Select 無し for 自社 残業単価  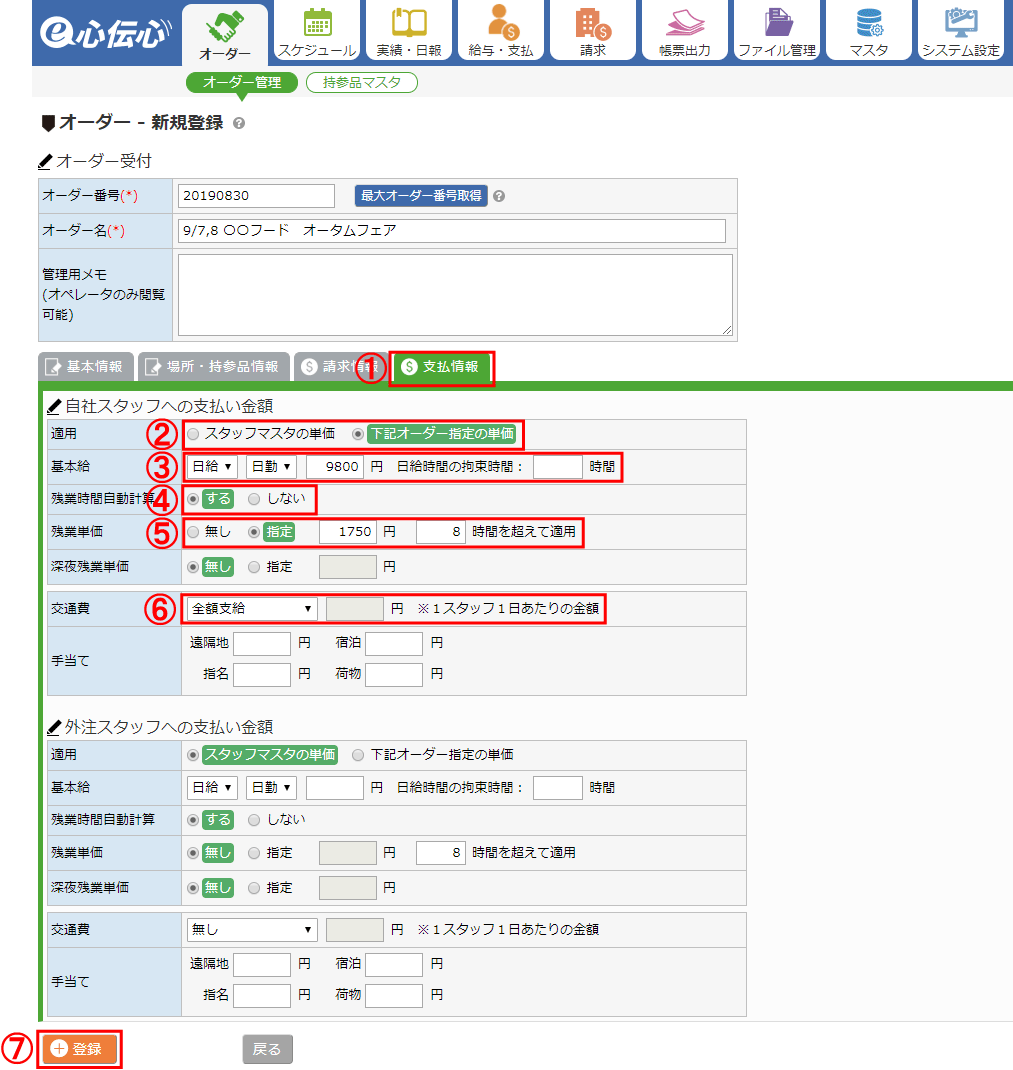193,532
